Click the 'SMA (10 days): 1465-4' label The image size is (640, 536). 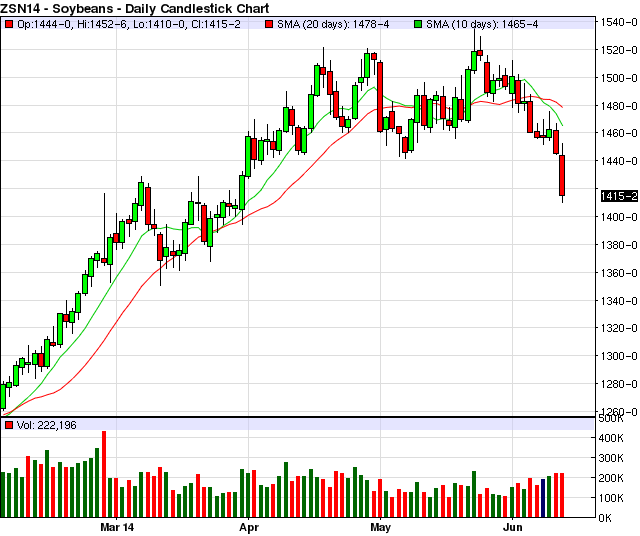482,24
